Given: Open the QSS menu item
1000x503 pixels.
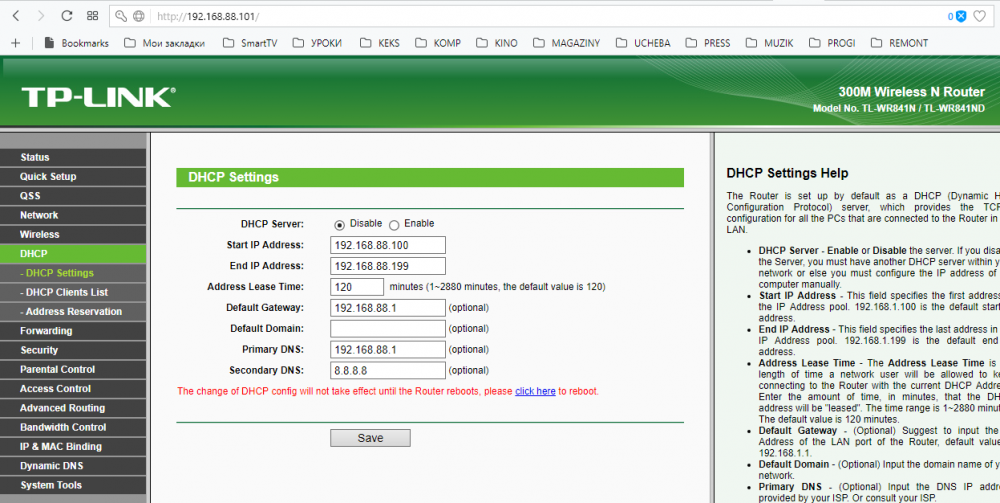Looking at the screenshot, I should [x=73, y=196].
